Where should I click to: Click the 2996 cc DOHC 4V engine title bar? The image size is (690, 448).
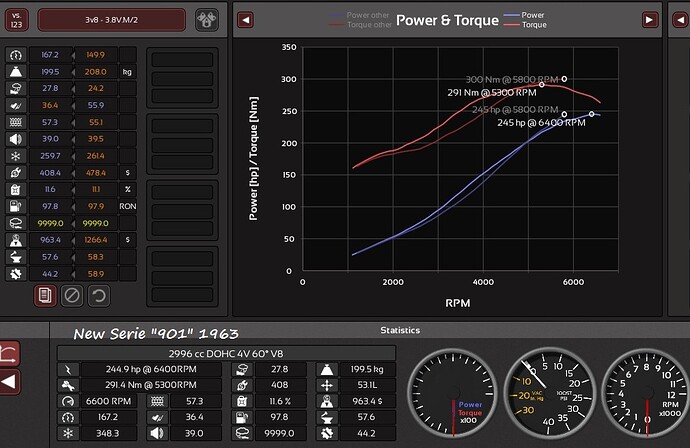(x=226, y=352)
